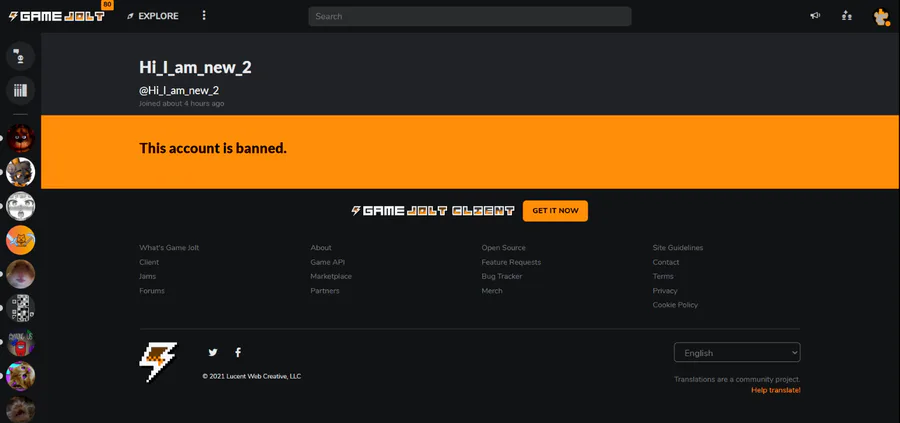Open the grey cat character avatar community
This screenshot has height=423, width=900.
click(x=21, y=172)
